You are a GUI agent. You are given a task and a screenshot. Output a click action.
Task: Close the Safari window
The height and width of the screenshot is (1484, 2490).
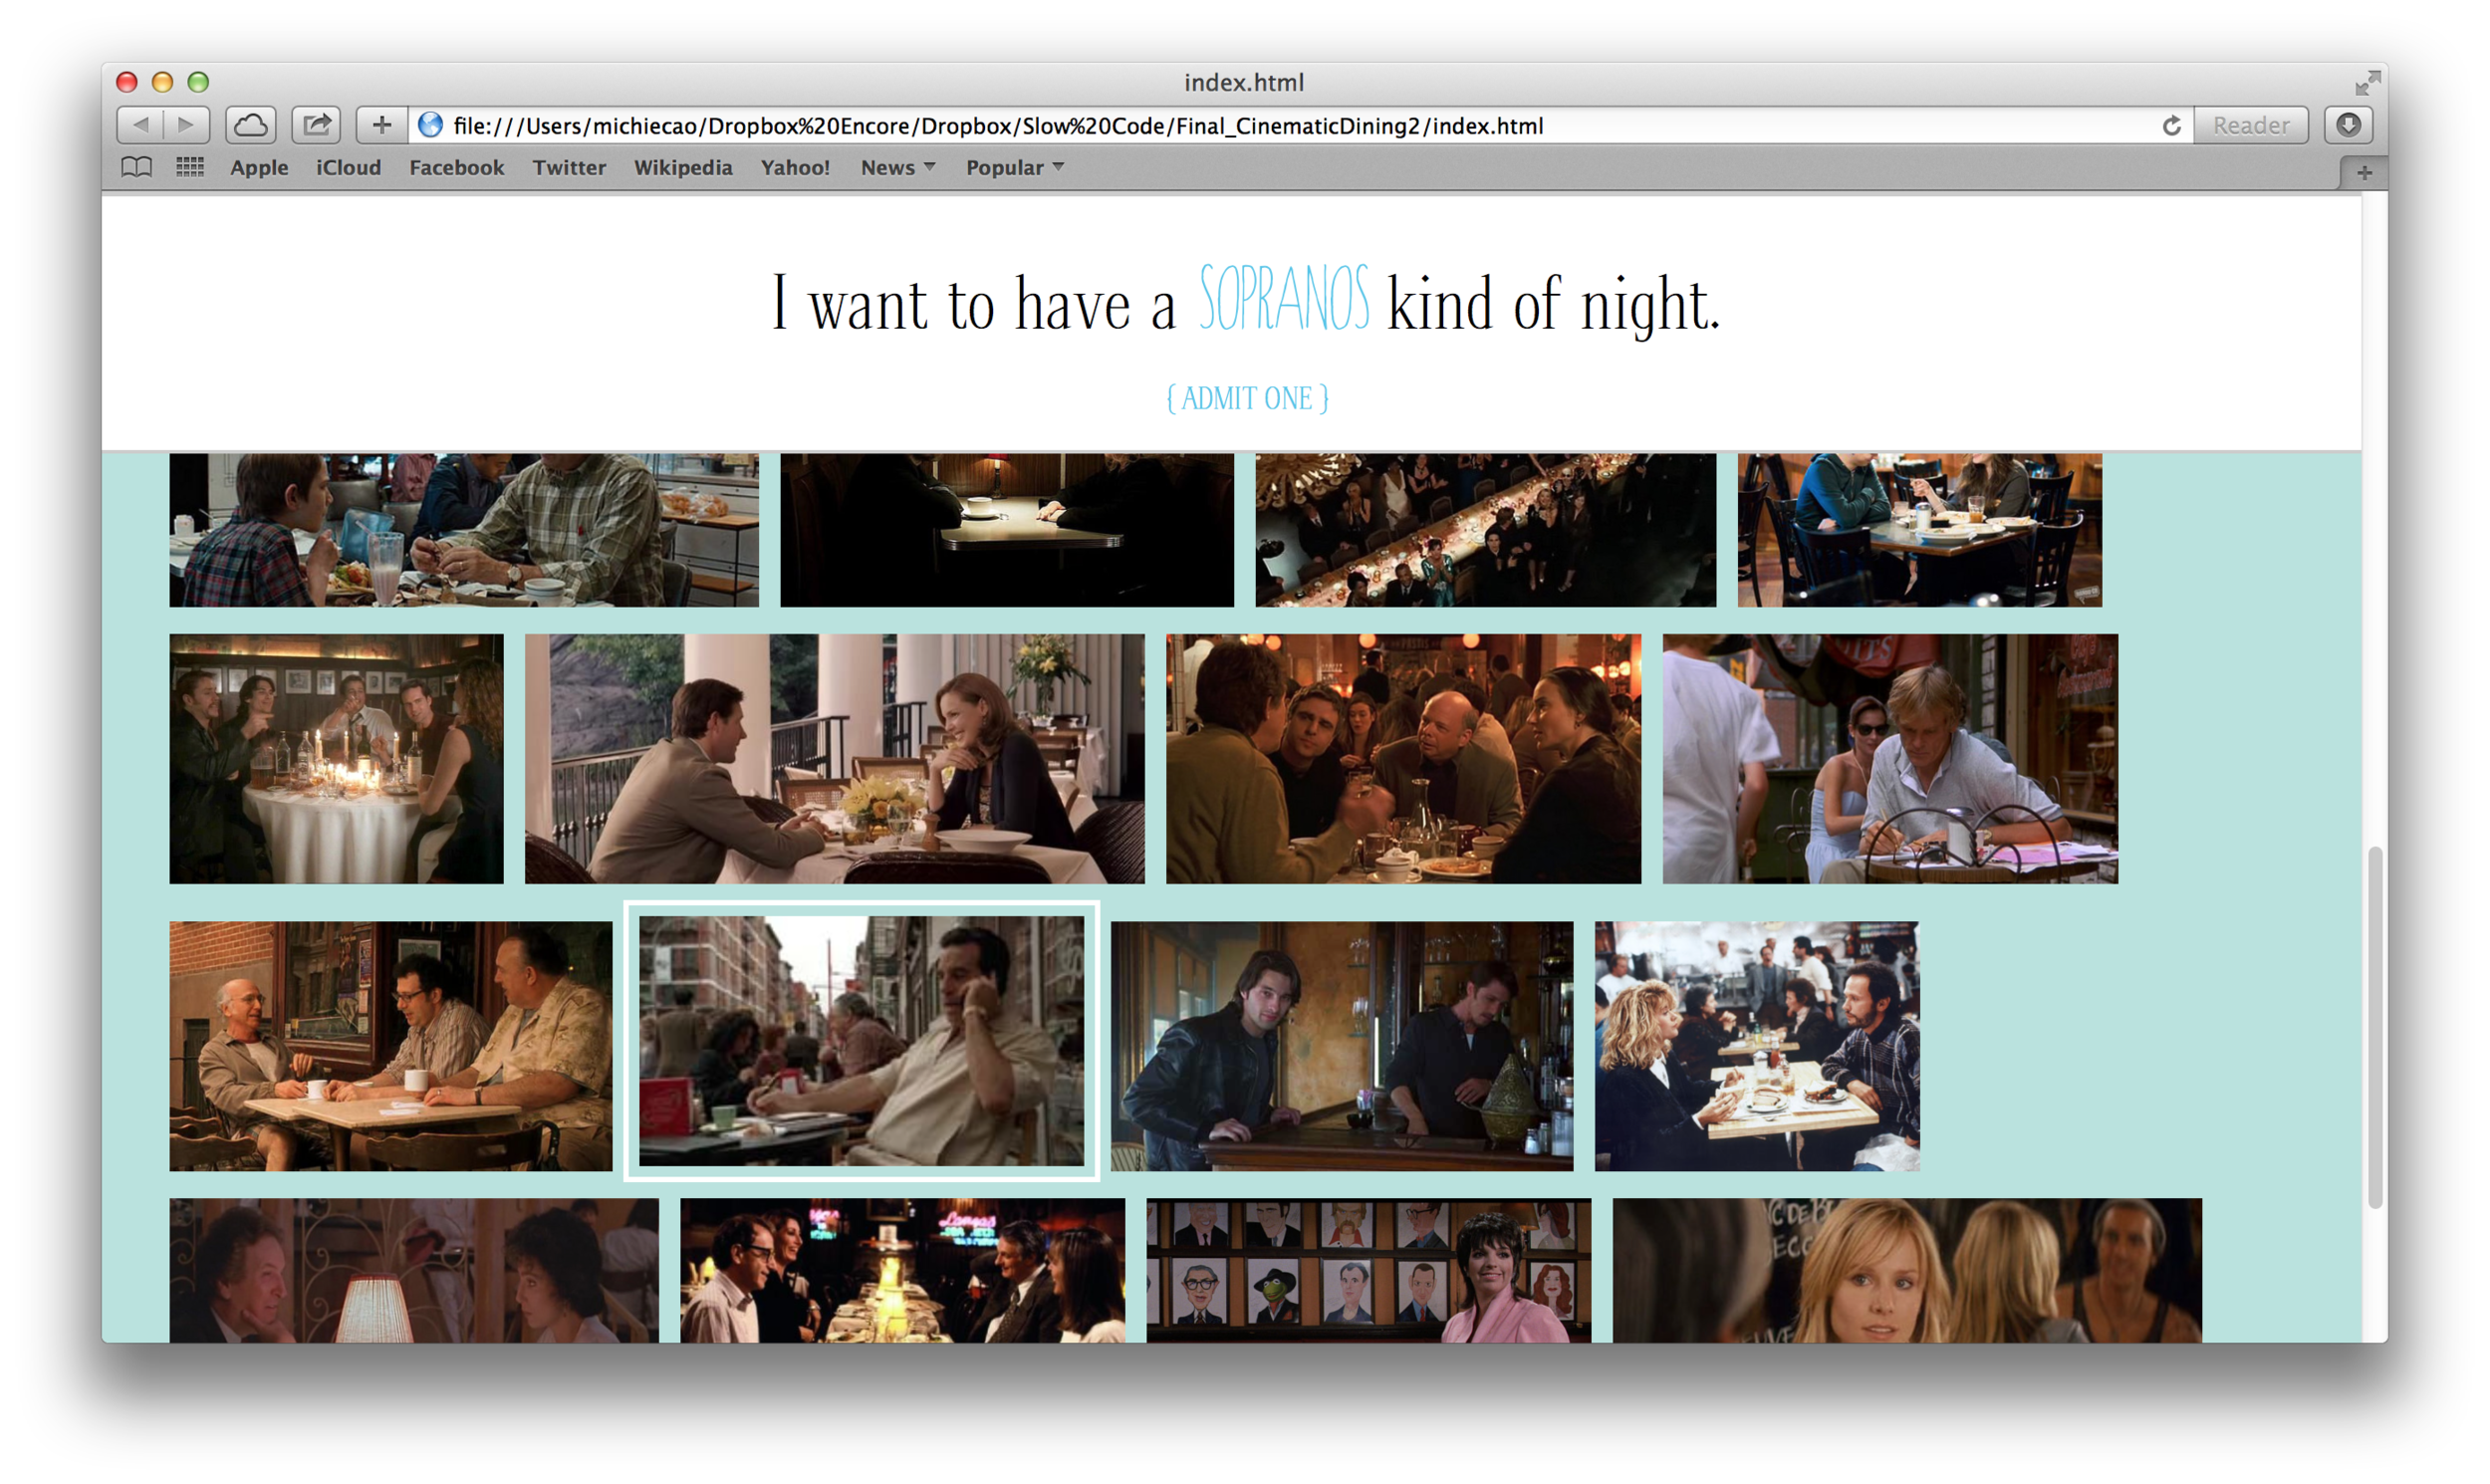pos(126,82)
